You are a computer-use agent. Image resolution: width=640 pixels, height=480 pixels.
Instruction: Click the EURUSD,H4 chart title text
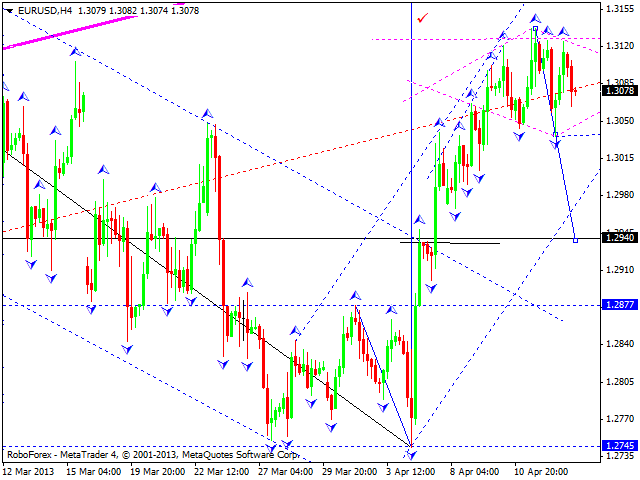click(44, 10)
